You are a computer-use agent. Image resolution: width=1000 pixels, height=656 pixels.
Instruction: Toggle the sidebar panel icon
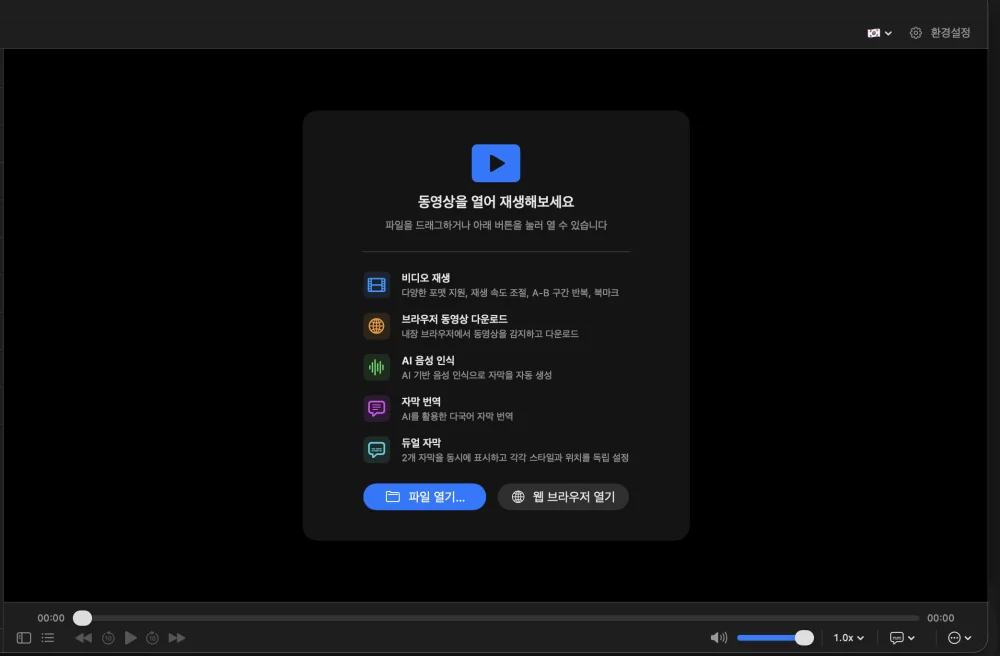(x=24, y=638)
